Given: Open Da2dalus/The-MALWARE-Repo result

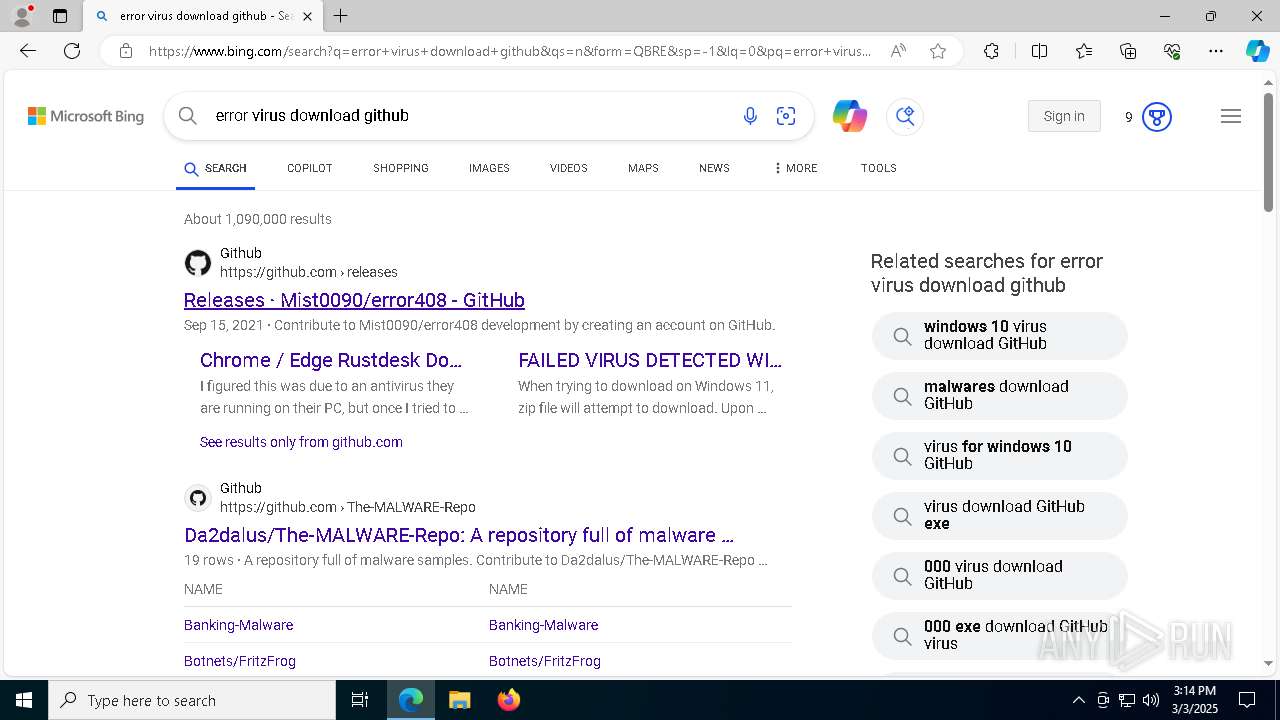Looking at the screenshot, I should pos(459,535).
